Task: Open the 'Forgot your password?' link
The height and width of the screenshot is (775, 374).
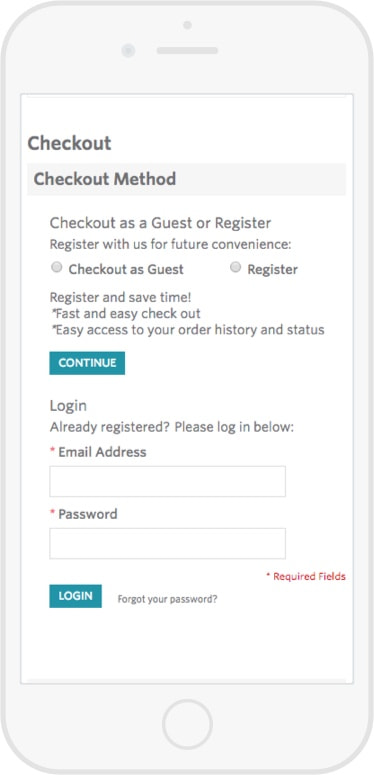Action: pyautogui.click(x=167, y=599)
